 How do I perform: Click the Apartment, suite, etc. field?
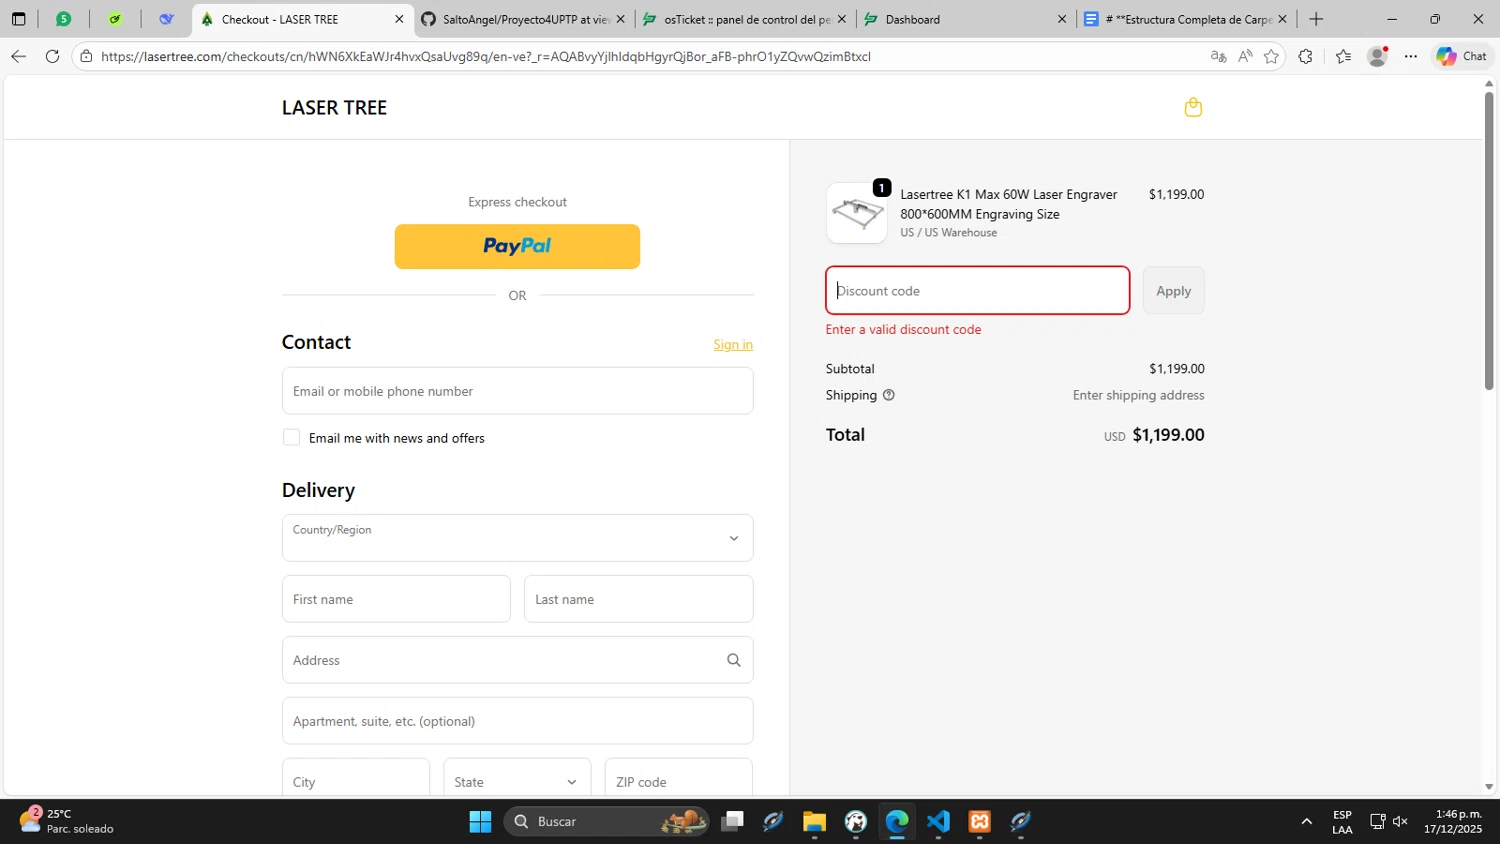517,721
